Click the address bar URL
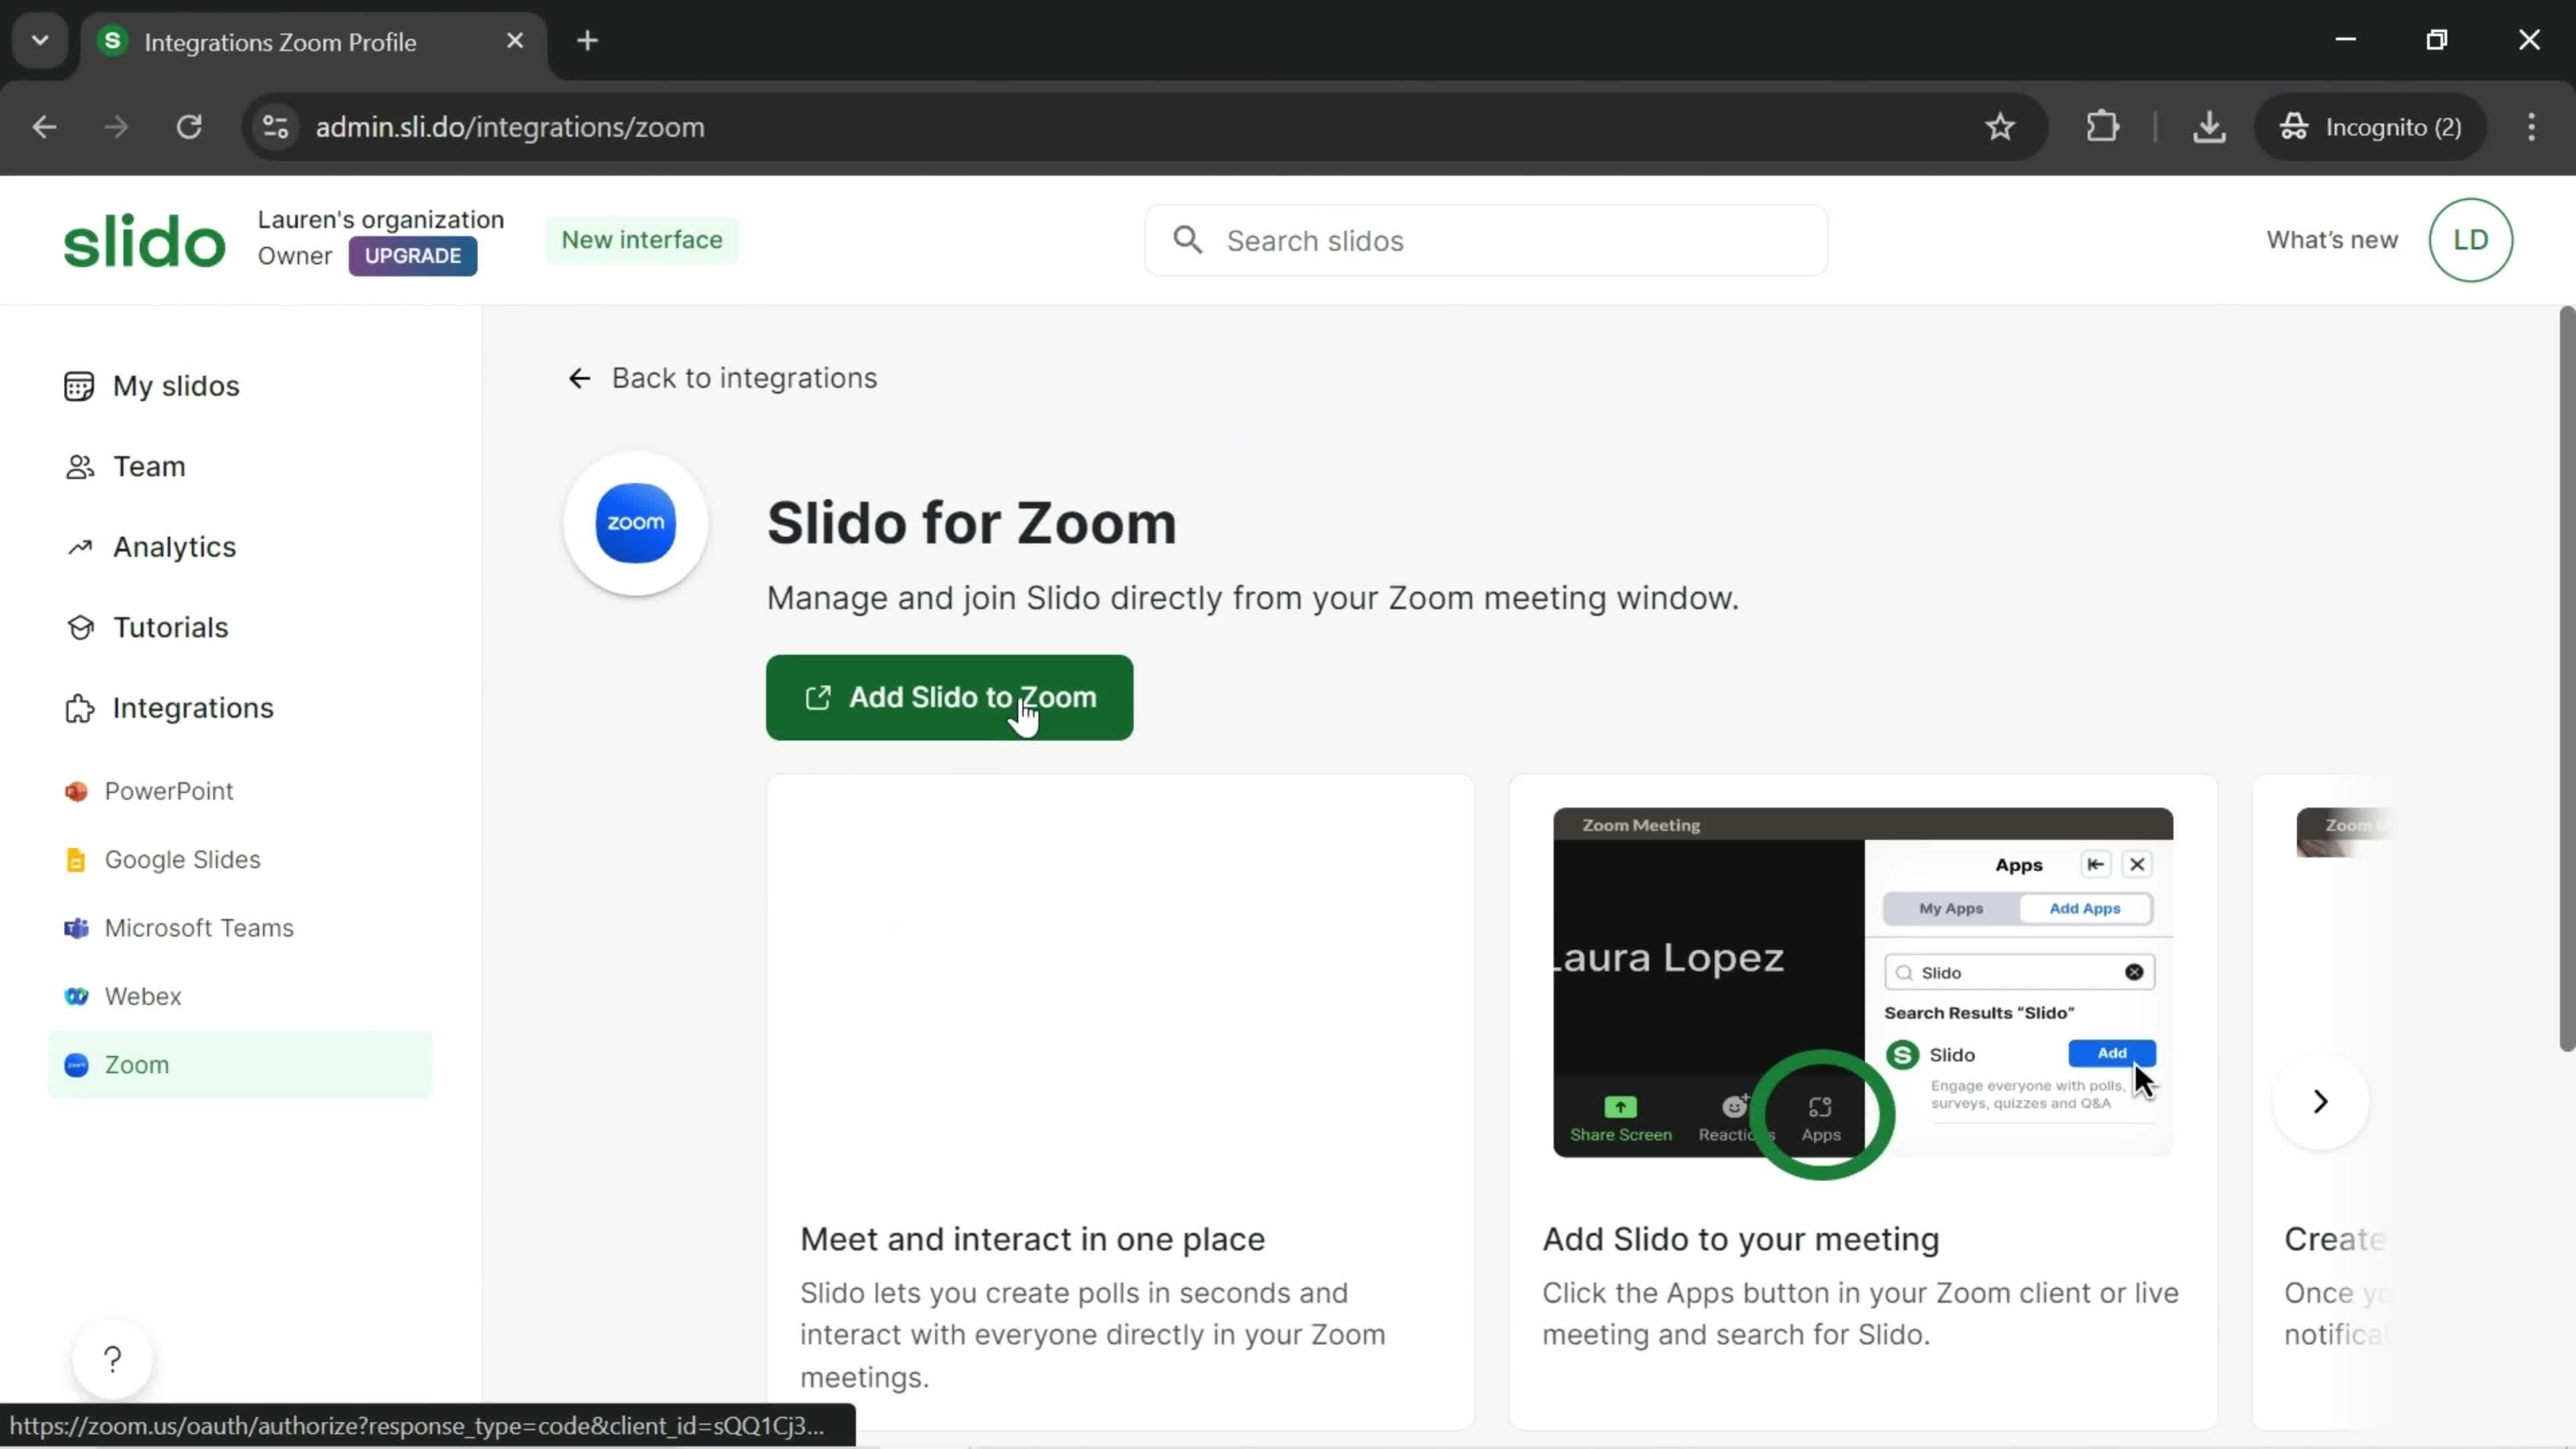Screen dimensions: 2576x1449 (x=510, y=127)
